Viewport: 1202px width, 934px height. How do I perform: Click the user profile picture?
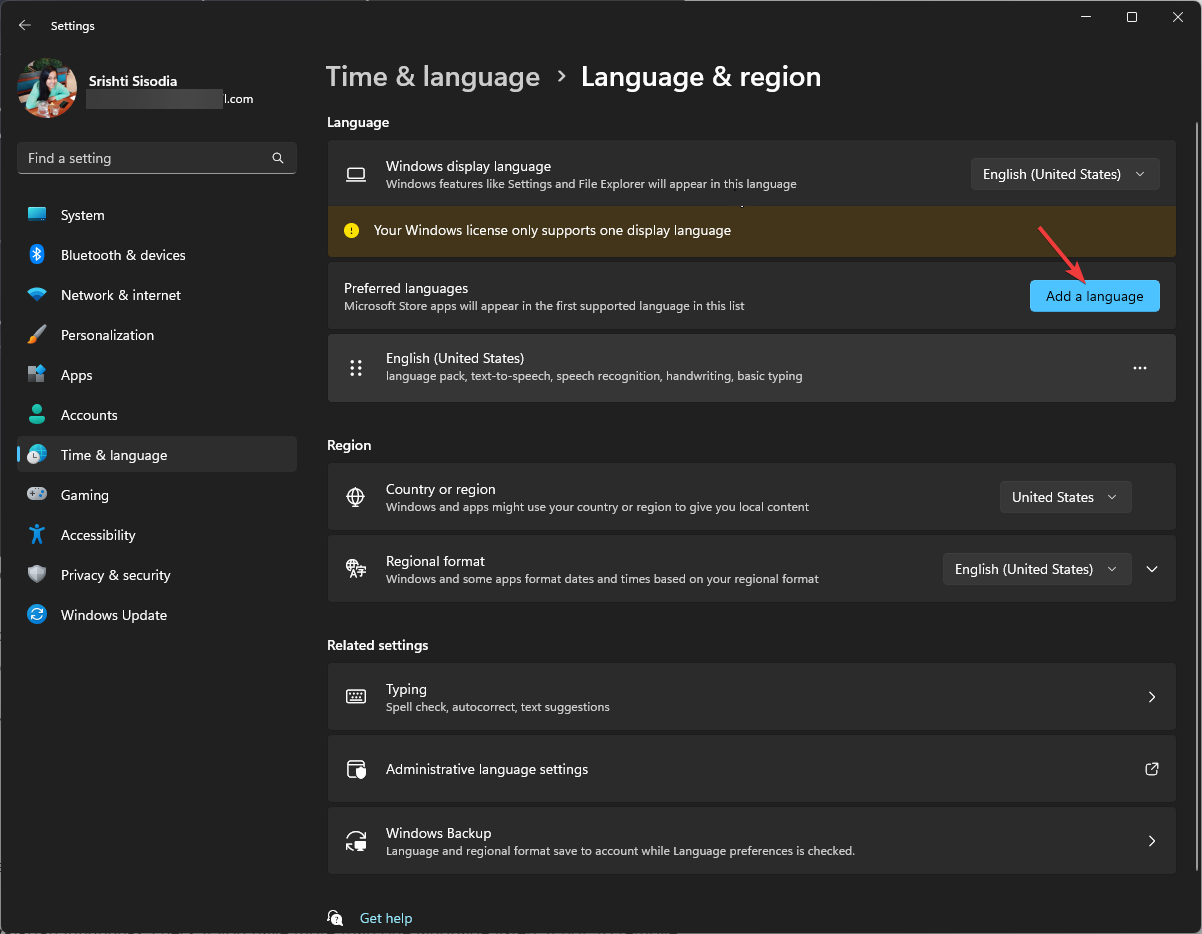coord(47,89)
